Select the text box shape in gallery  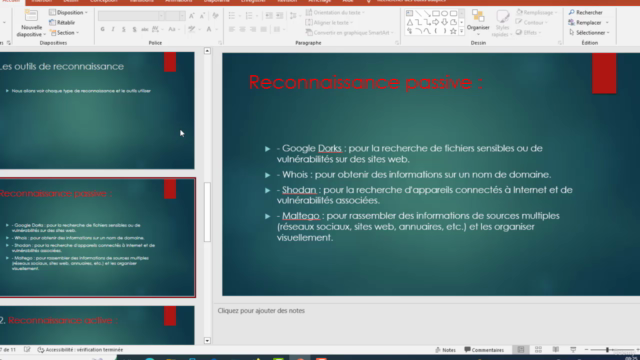[x=409, y=13]
